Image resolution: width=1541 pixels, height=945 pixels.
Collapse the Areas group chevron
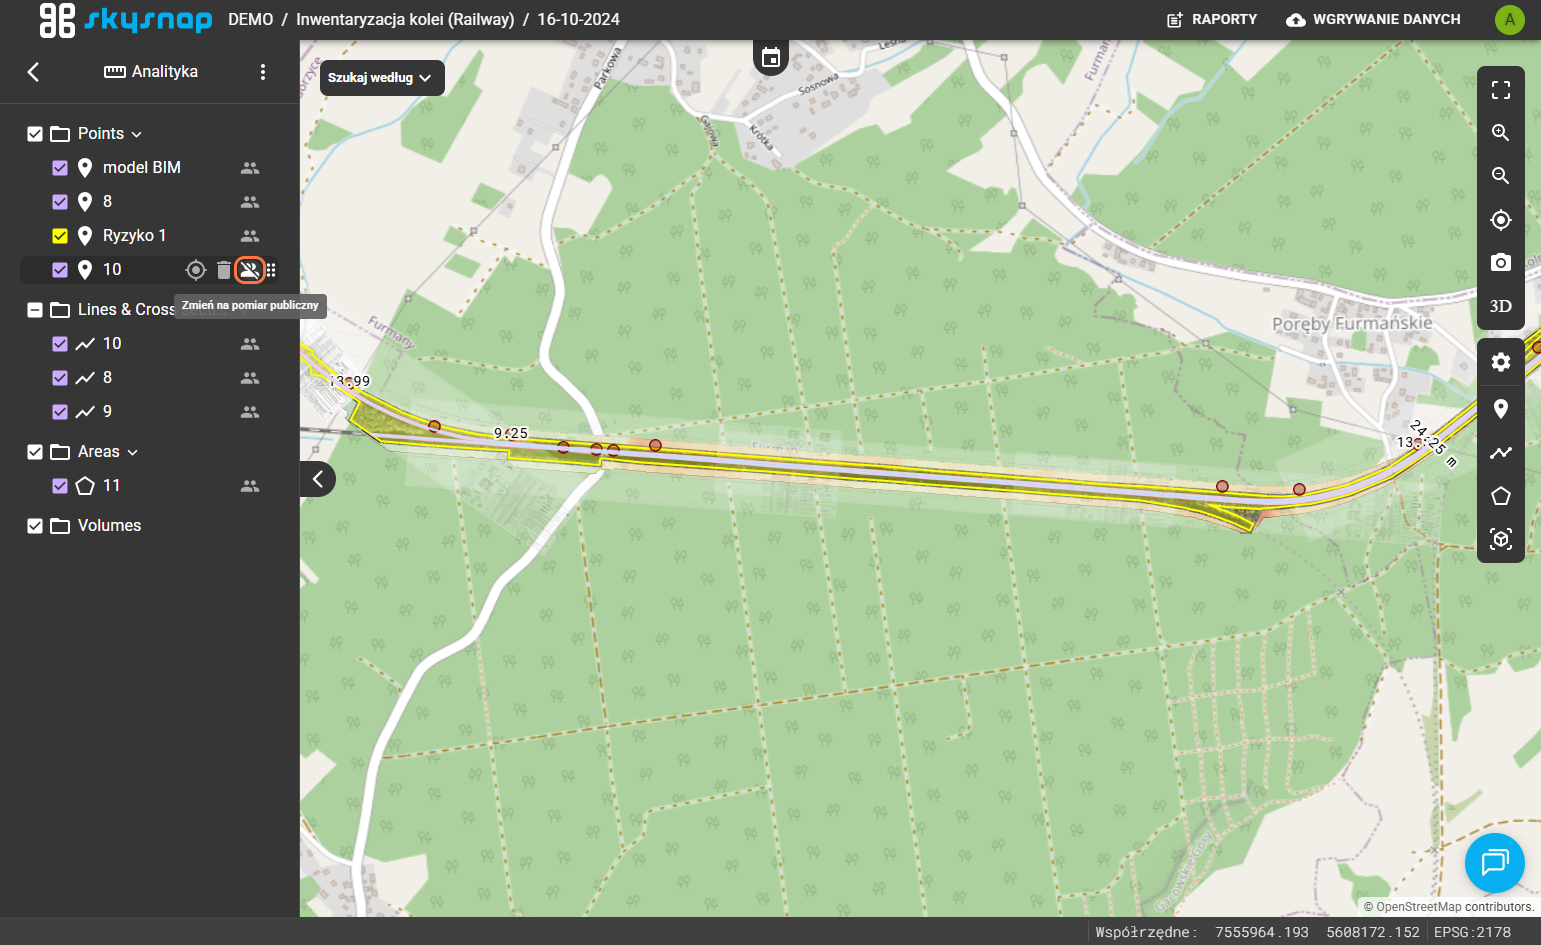[x=132, y=453]
